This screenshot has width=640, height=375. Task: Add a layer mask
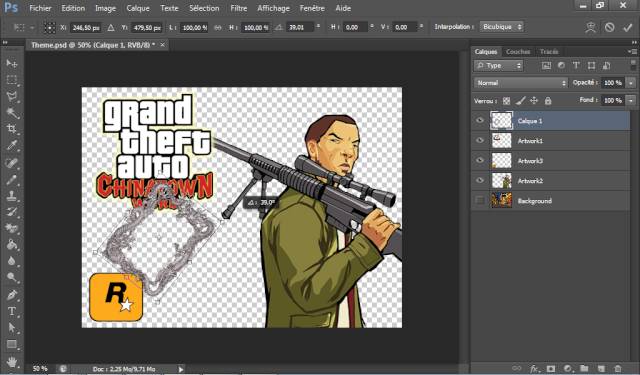pyautogui.click(x=551, y=368)
